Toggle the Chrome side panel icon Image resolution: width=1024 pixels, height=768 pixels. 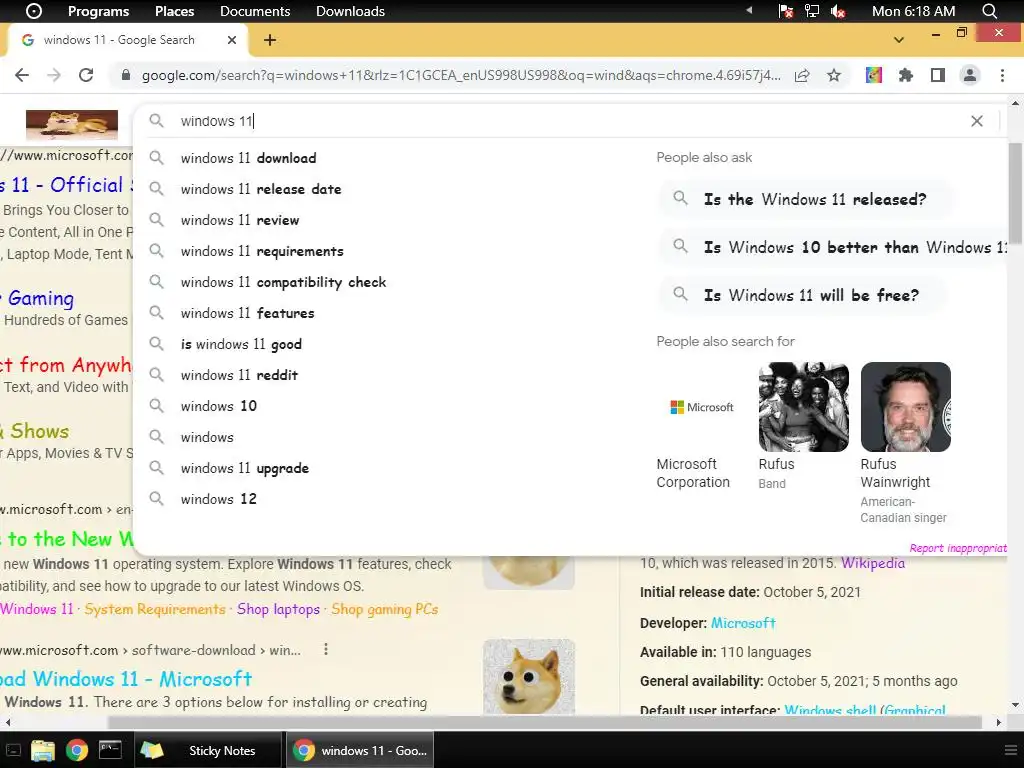coord(938,75)
